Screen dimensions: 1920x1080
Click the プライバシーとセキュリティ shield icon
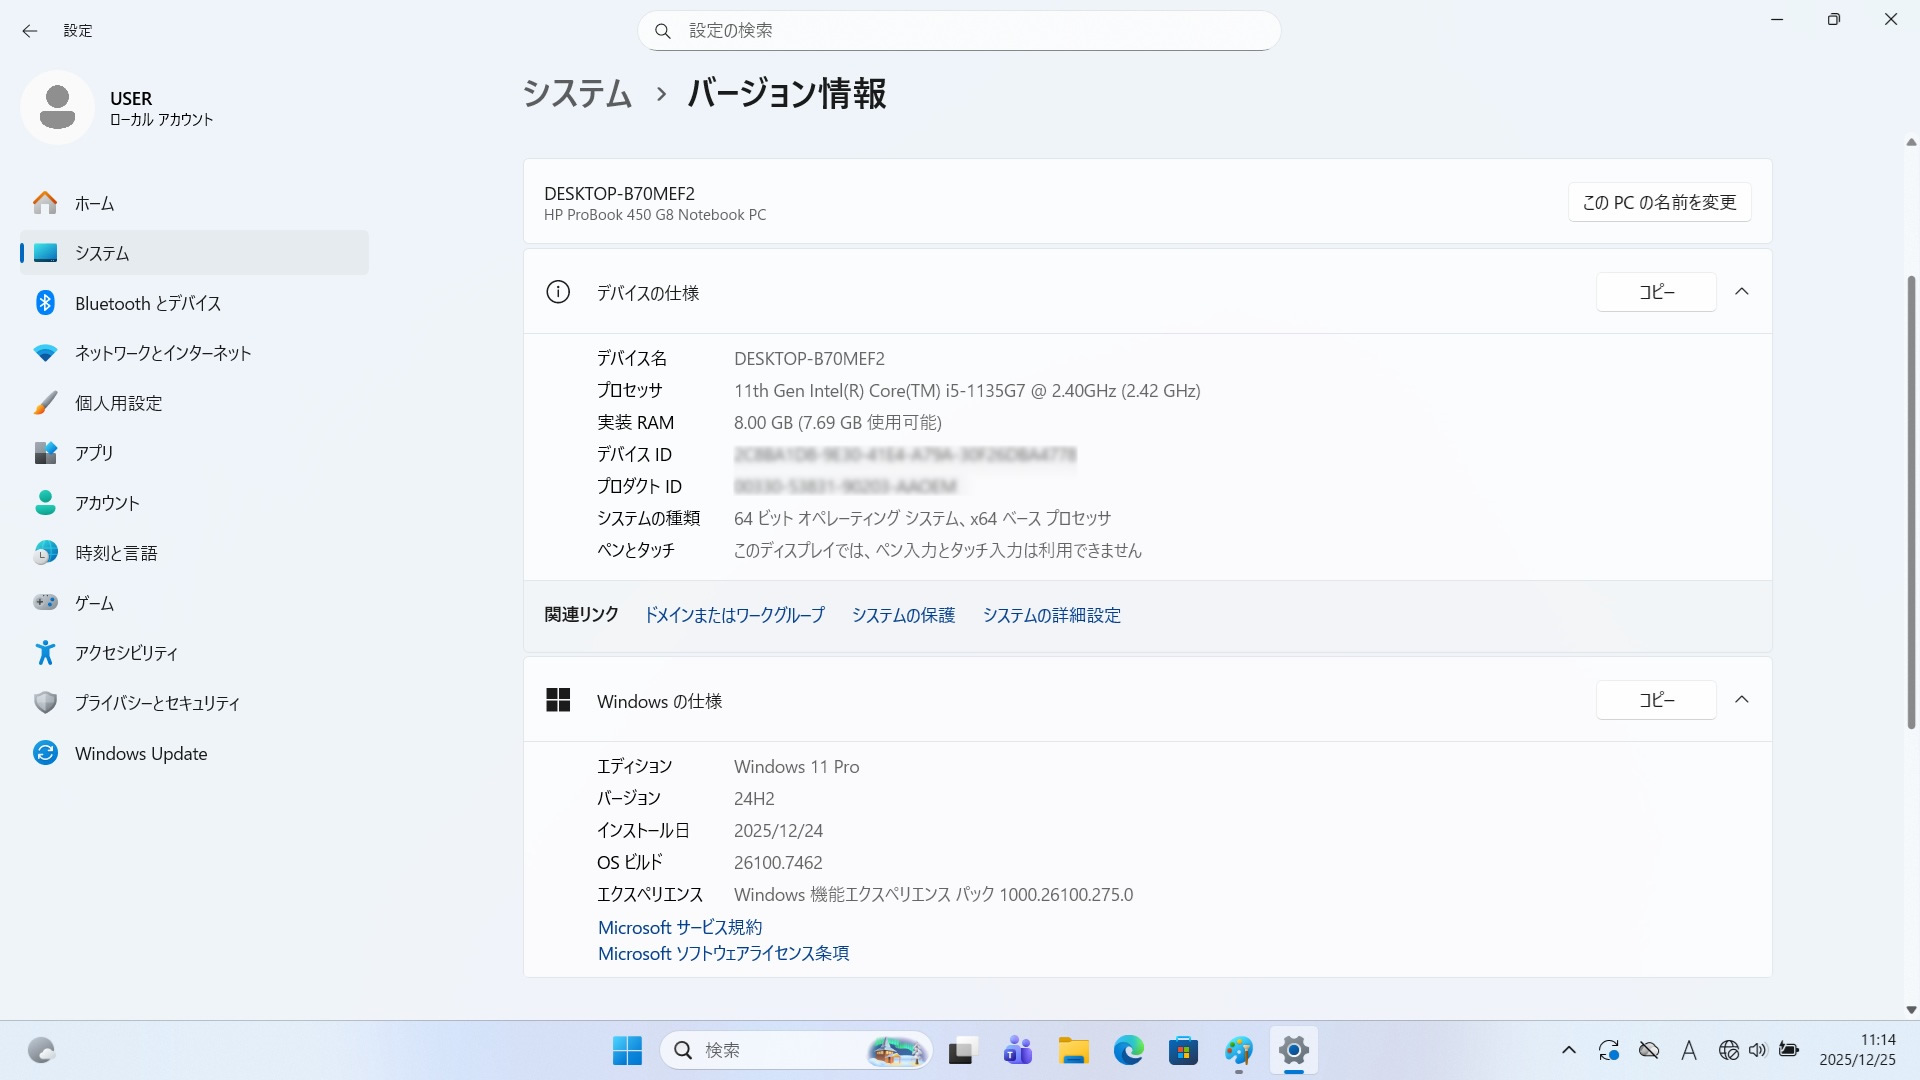click(x=45, y=703)
